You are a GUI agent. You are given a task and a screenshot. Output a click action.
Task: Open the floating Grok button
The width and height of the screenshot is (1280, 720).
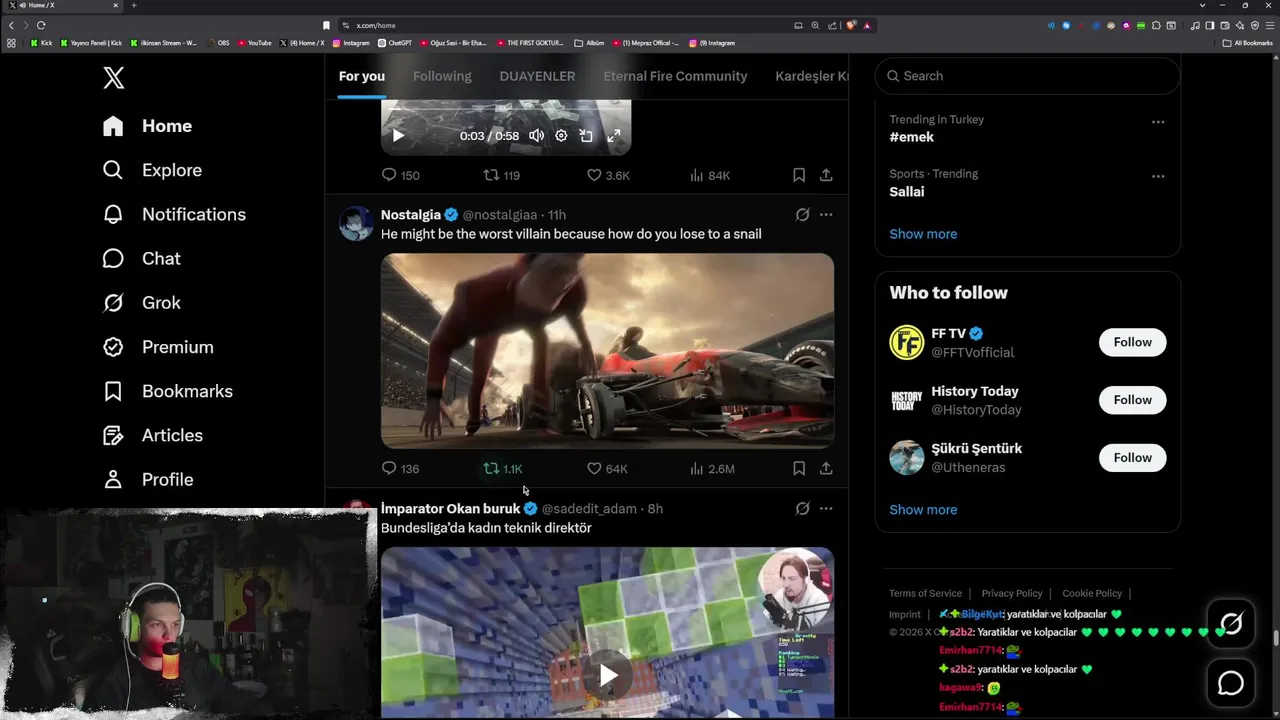point(1231,624)
